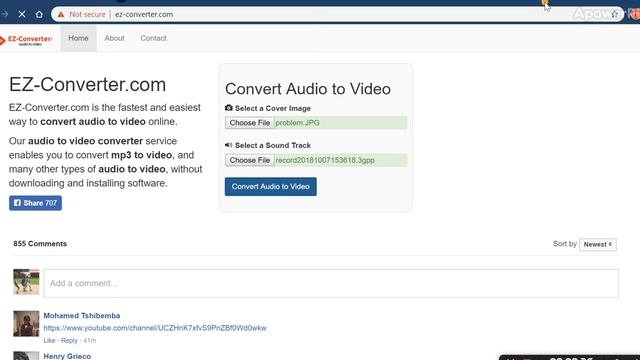Click the record20181007153618.3gpp file name
The image size is (640, 360).
(x=325, y=160)
